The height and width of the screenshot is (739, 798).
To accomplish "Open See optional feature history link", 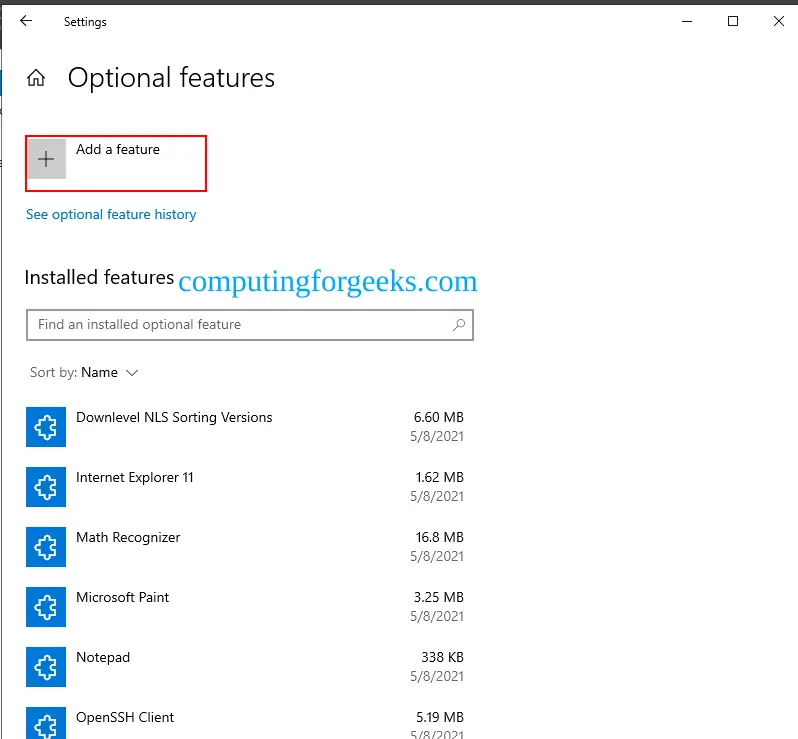I will point(111,214).
